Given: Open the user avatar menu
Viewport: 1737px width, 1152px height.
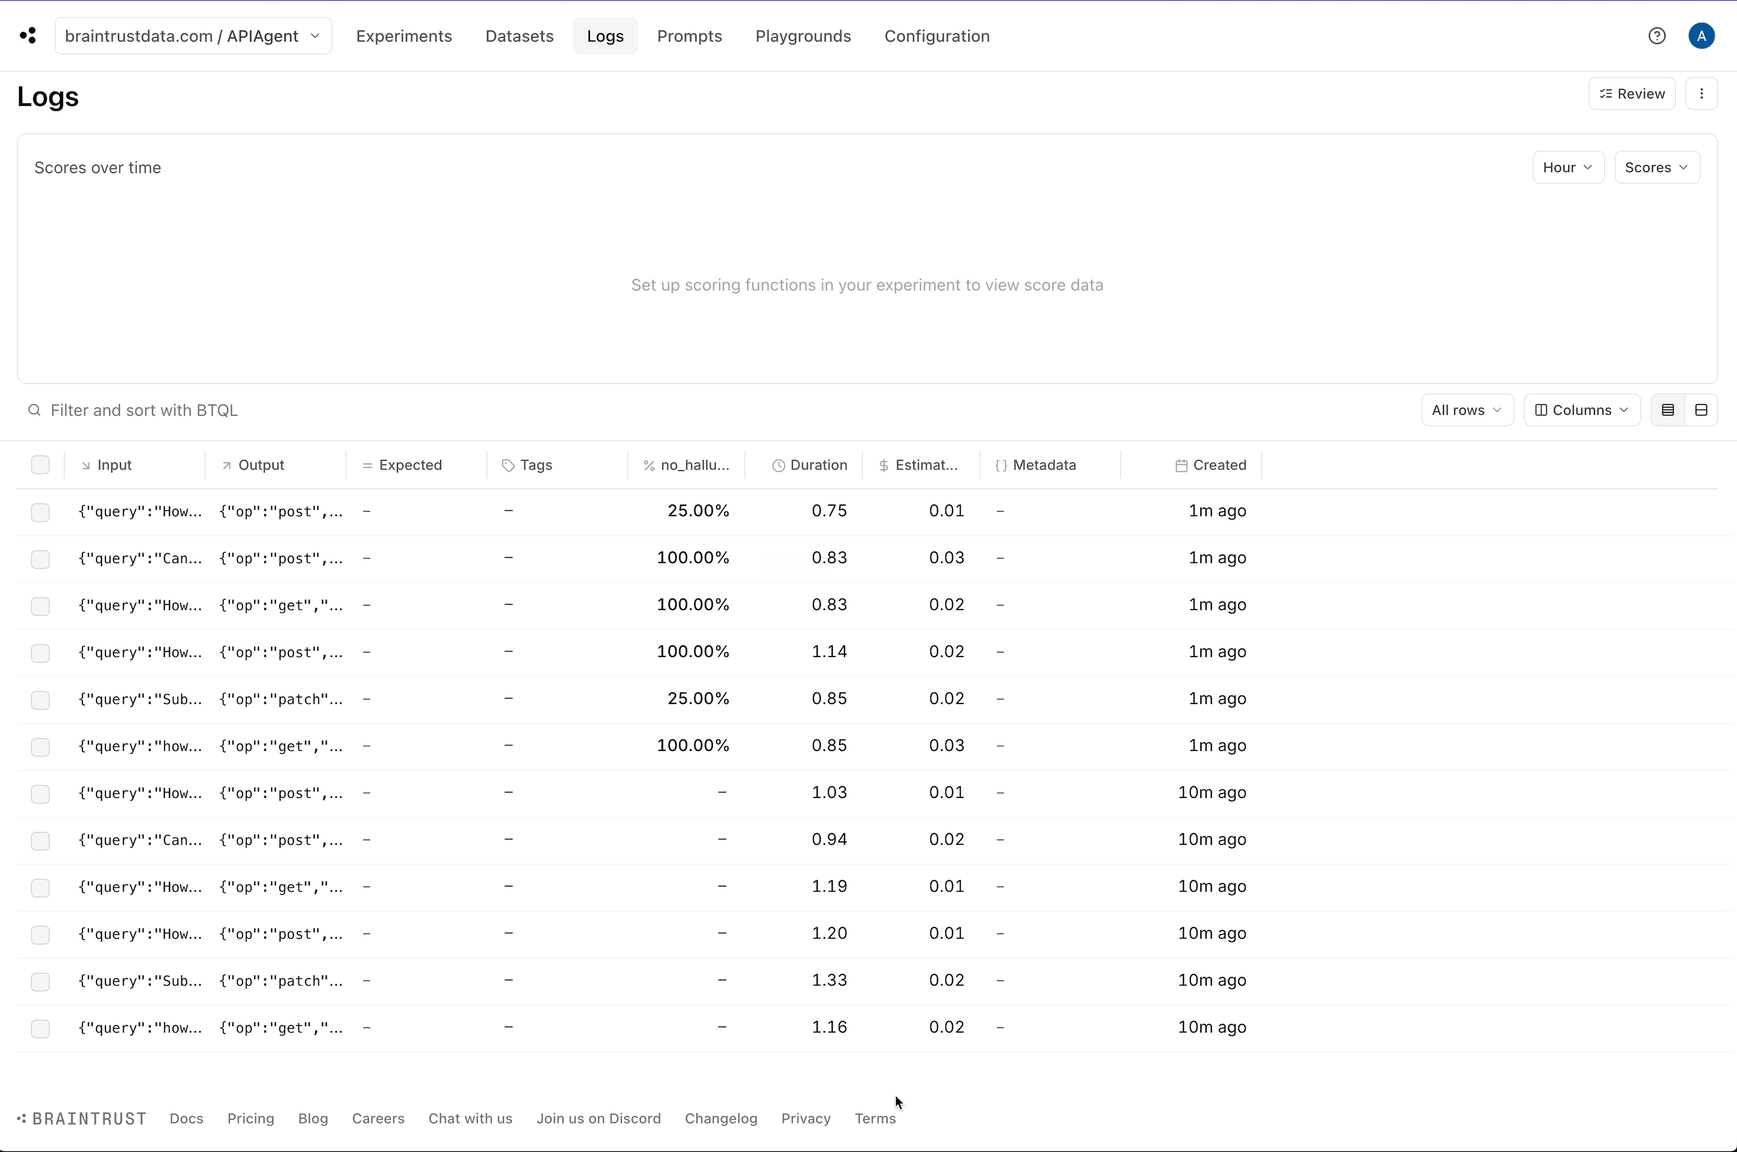Looking at the screenshot, I should [x=1701, y=36].
